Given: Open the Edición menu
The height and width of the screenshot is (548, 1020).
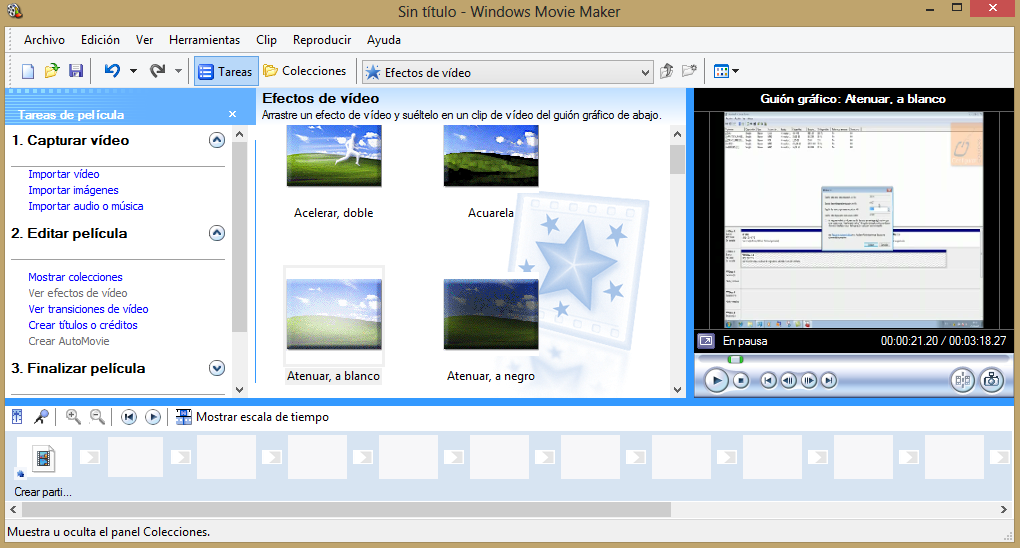Looking at the screenshot, I should point(100,40).
